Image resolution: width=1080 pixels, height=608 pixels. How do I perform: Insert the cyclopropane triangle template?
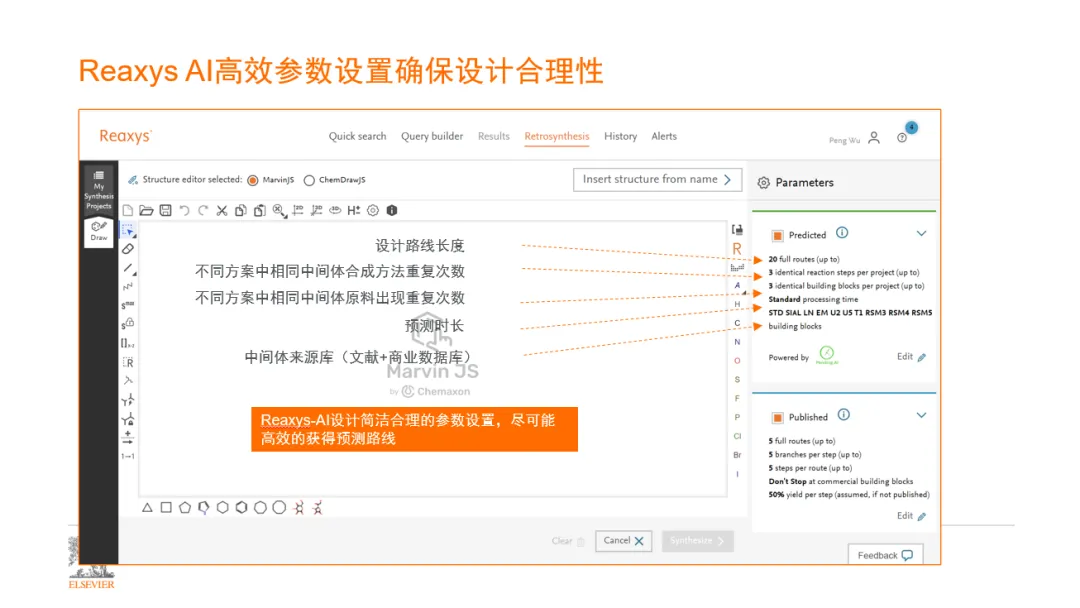pyautogui.click(x=147, y=508)
